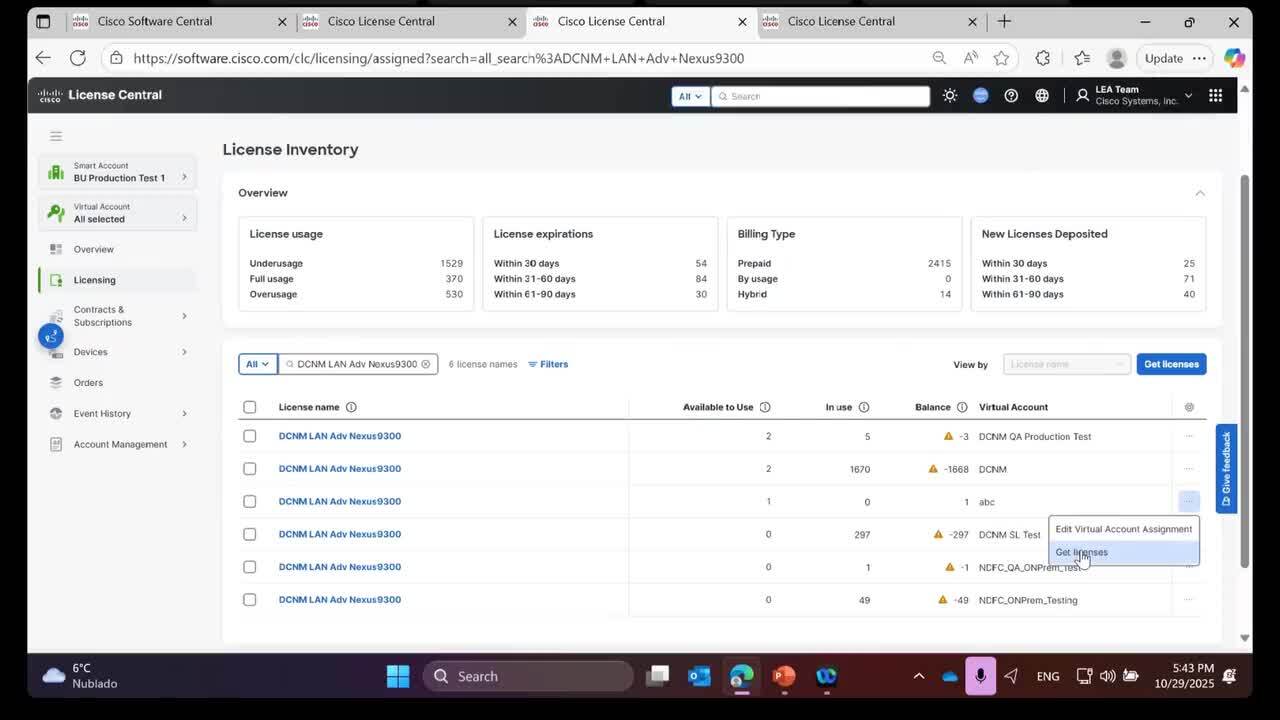1280x720 pixels.
Task: Click the info icon beside Available to Use
Action: (765, 407)
